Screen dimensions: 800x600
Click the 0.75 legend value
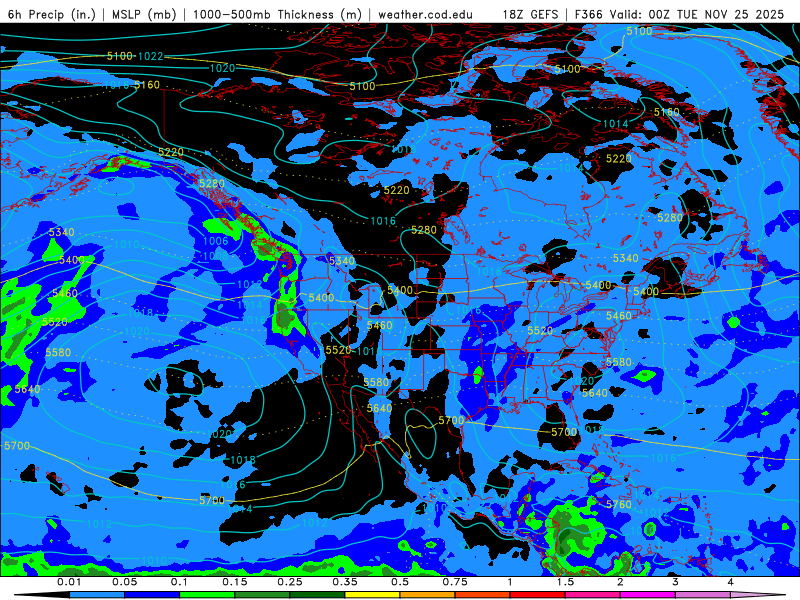[x=455, y=582]
